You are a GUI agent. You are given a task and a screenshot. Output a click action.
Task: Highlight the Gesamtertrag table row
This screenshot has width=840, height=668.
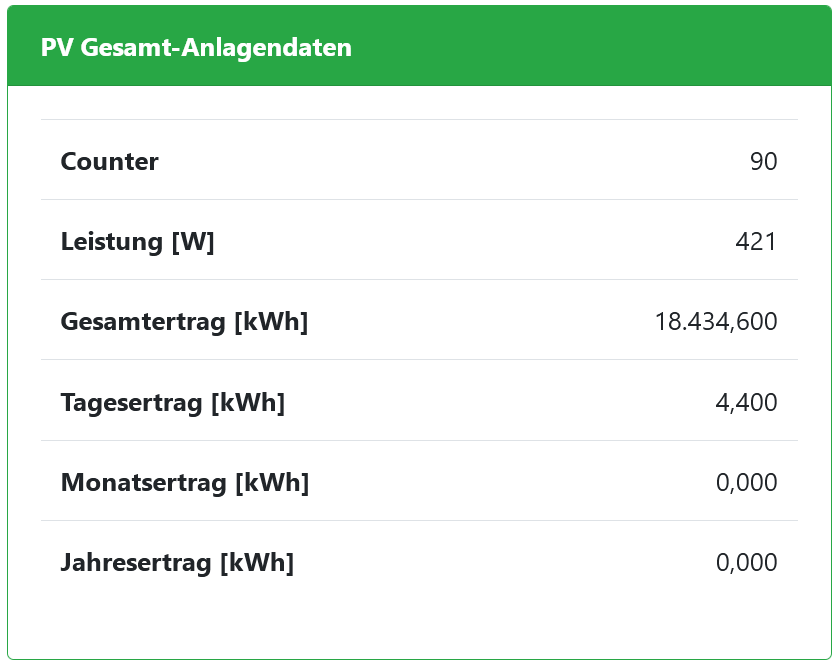(x=420, y=321)
